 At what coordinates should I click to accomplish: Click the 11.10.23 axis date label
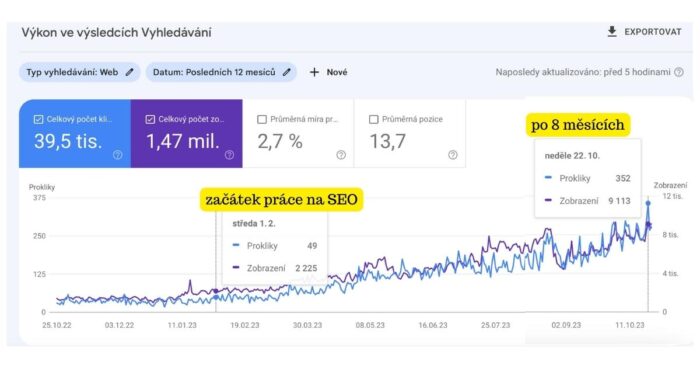tap(629, 325)
